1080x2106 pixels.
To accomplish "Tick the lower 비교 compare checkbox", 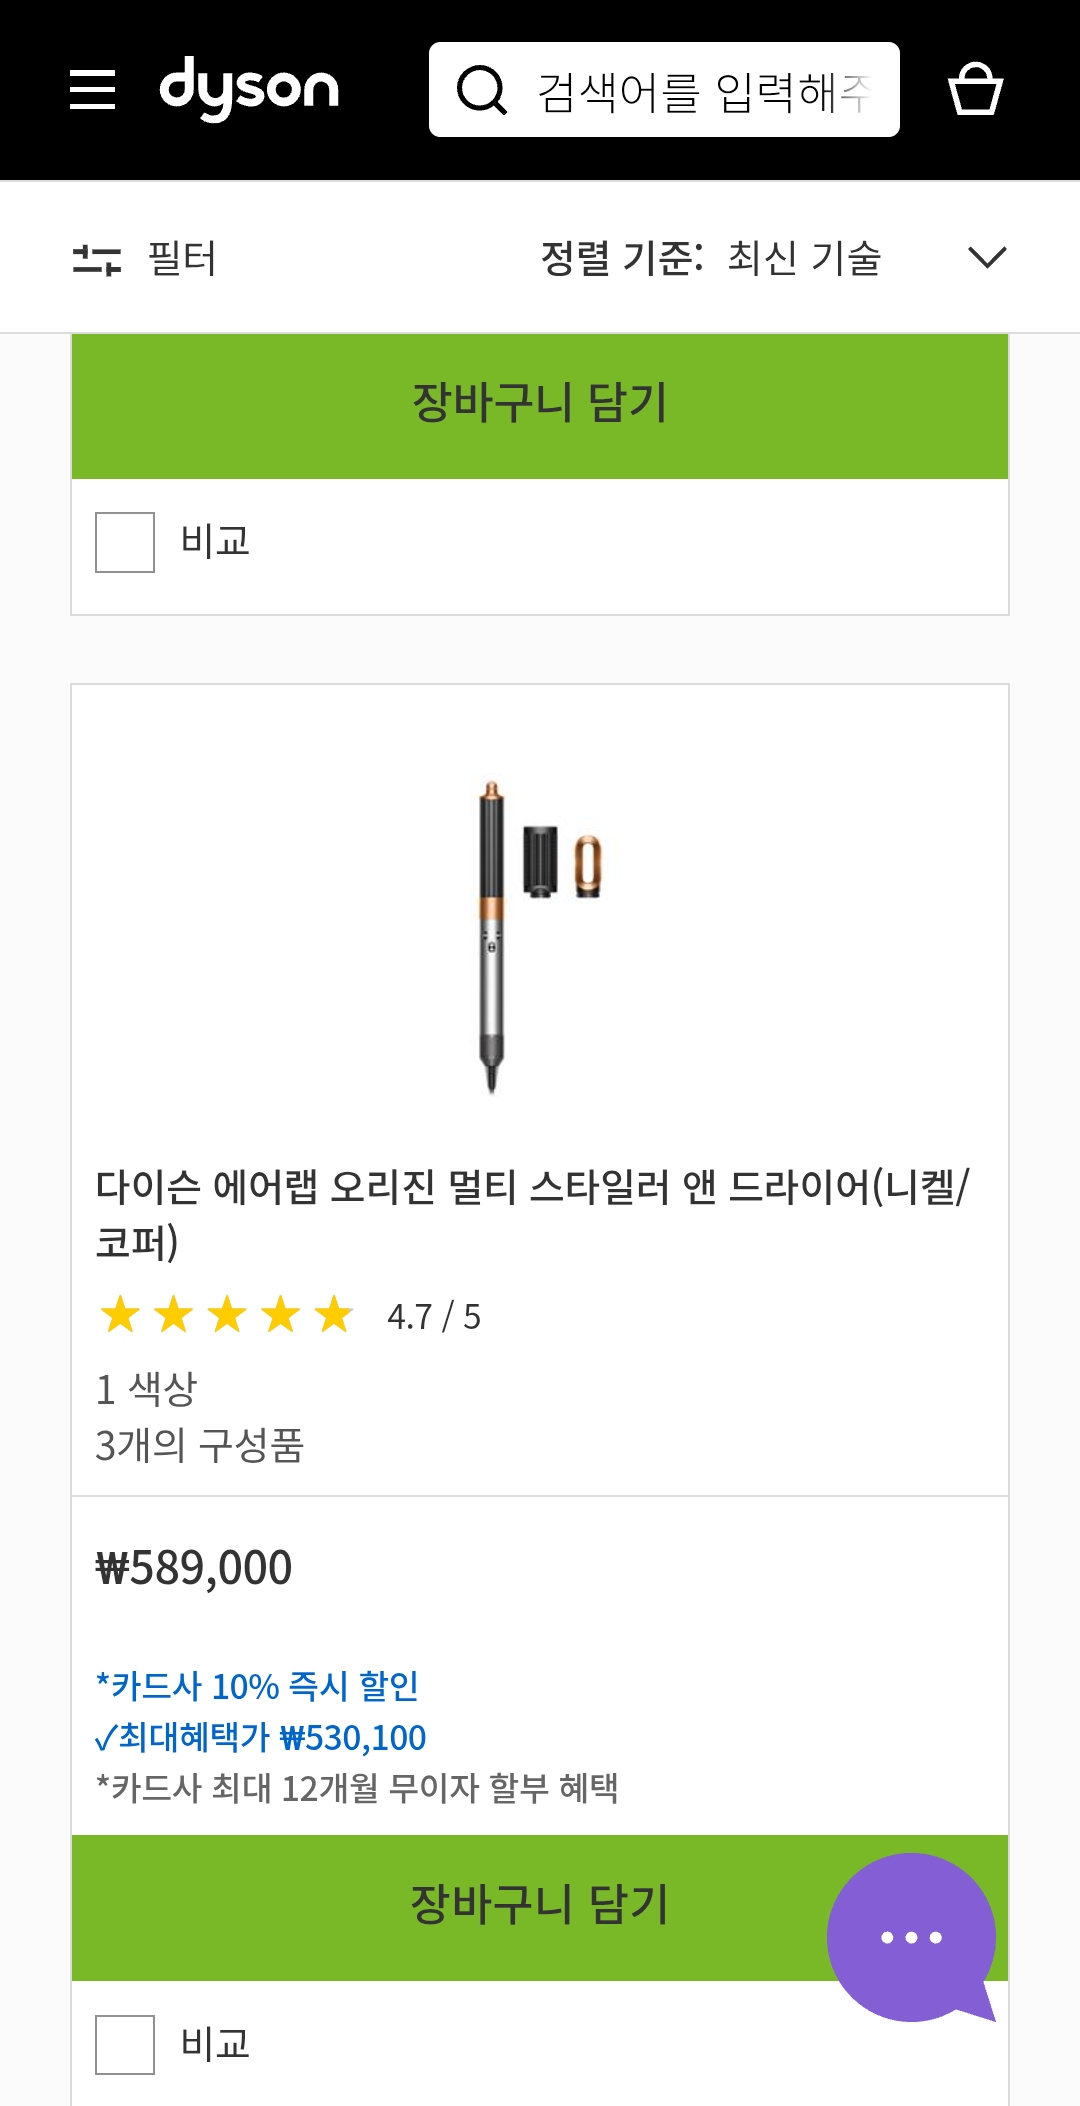I will coord(125,2045).
